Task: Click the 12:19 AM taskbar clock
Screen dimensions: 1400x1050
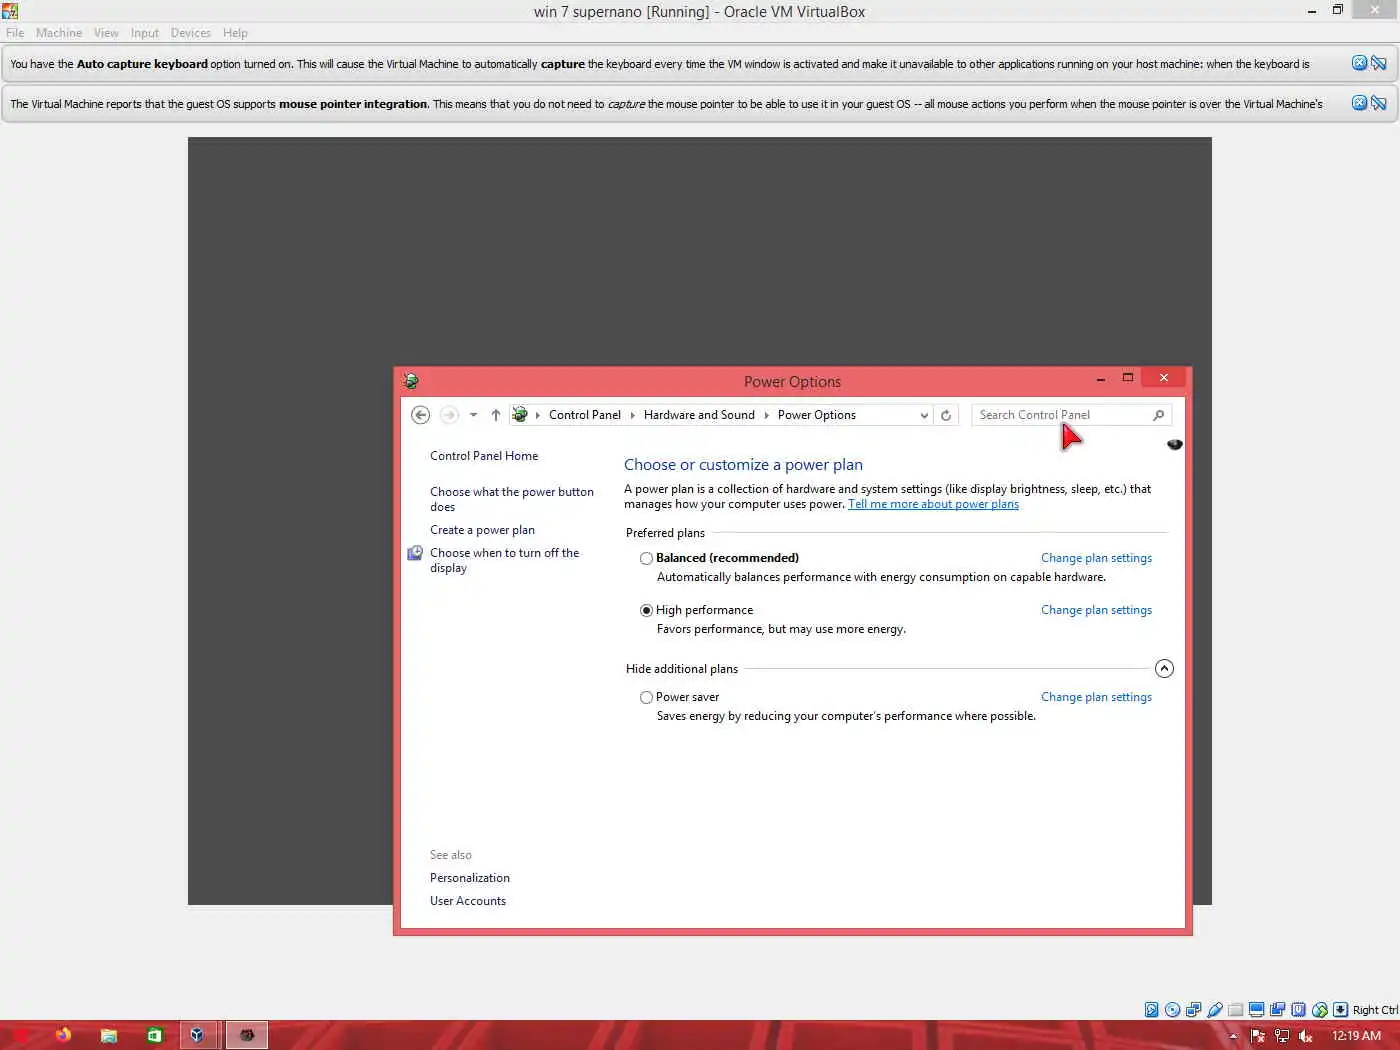Action: [x=1356, y=1036]
